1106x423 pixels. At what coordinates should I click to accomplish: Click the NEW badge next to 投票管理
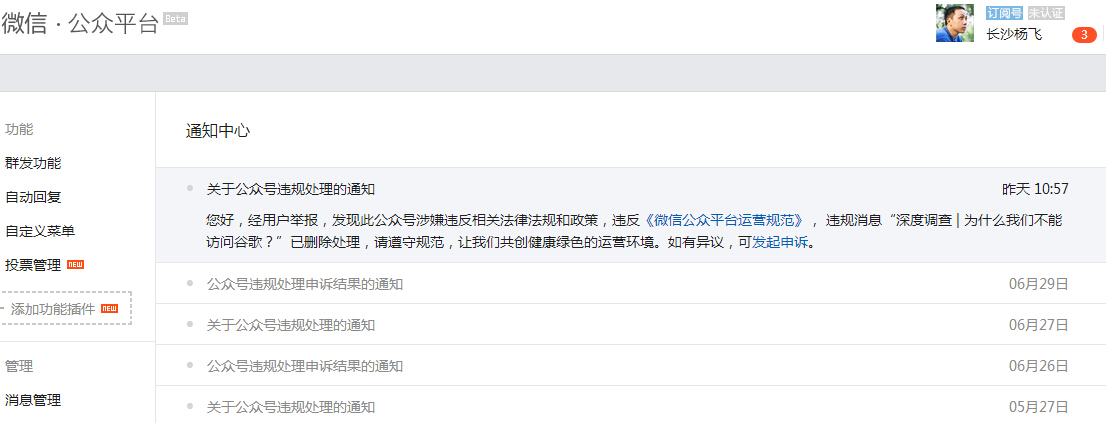pos(75,264)
